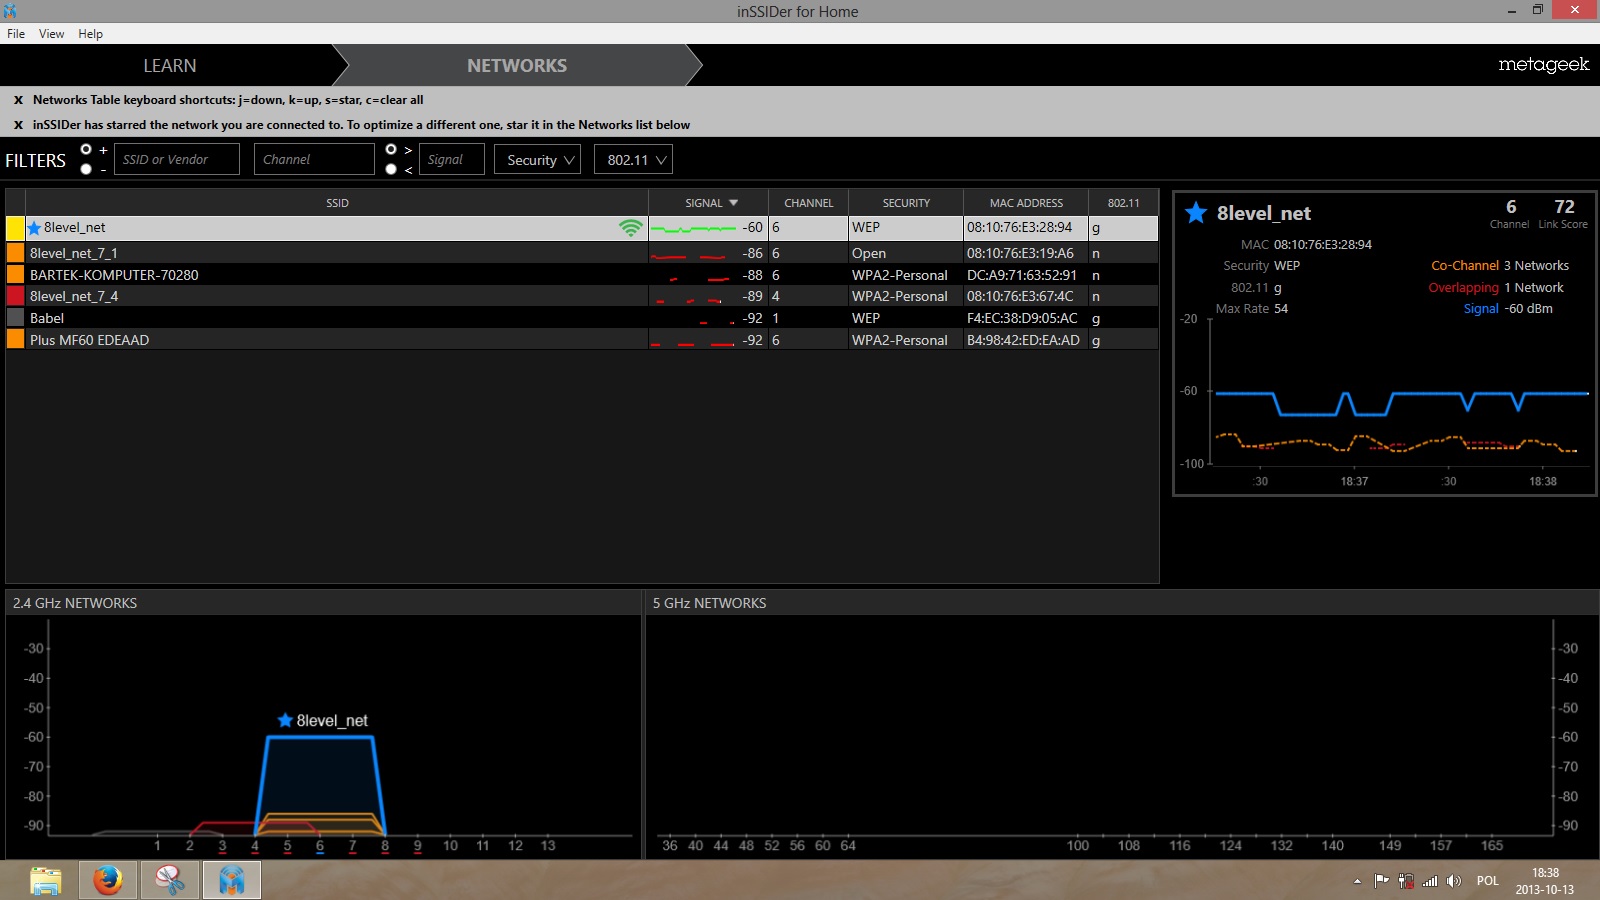The width and height of the screenshot is (1600, 900).
Task: Open the 802.11 filter dropdown
Action: (x=633, y=159)
